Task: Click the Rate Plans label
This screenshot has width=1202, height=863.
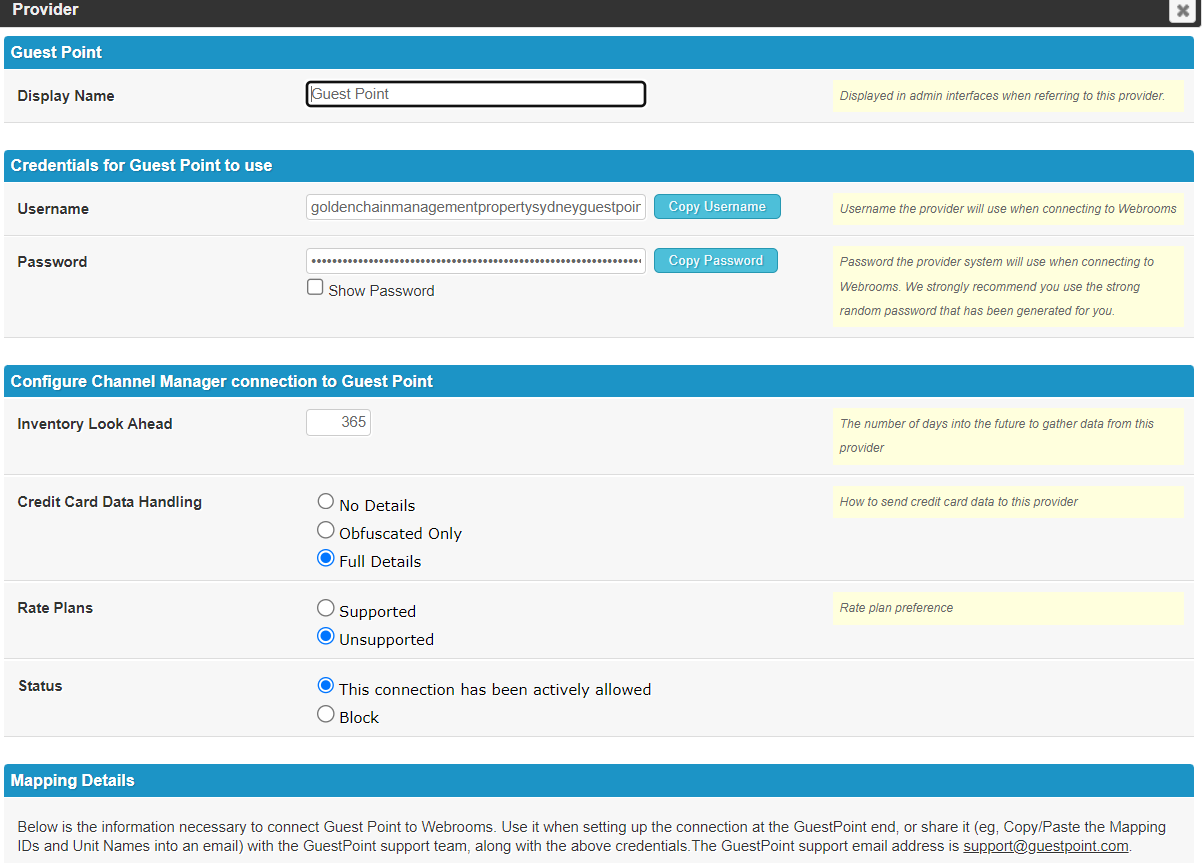Action: (55, 608)
